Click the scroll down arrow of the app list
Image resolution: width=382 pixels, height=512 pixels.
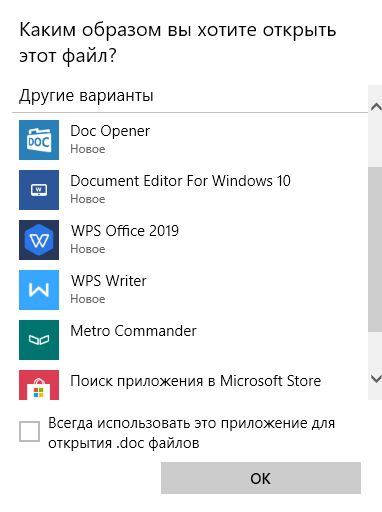[x=376, y=379]
